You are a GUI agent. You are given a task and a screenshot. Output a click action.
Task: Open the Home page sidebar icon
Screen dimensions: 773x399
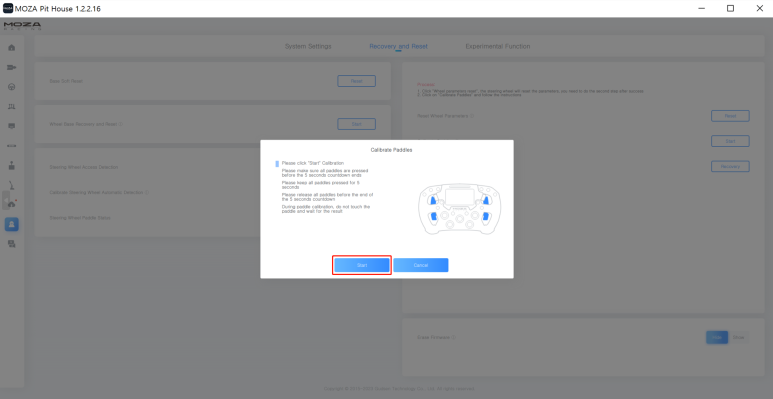pyautogui.click(x=12, y=47)
